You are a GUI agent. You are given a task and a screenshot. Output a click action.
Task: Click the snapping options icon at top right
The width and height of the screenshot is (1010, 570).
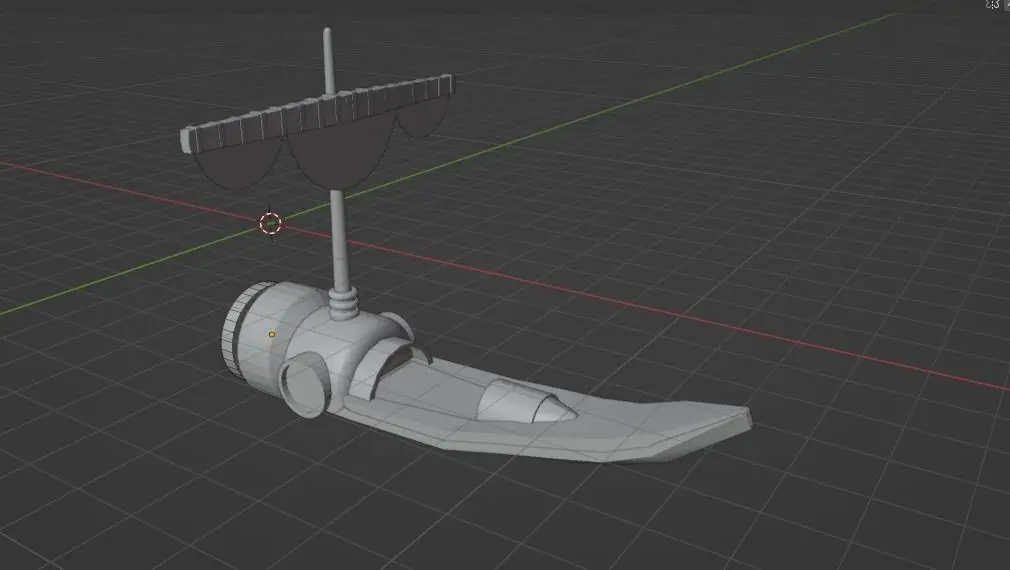click(x=992, y=5)
